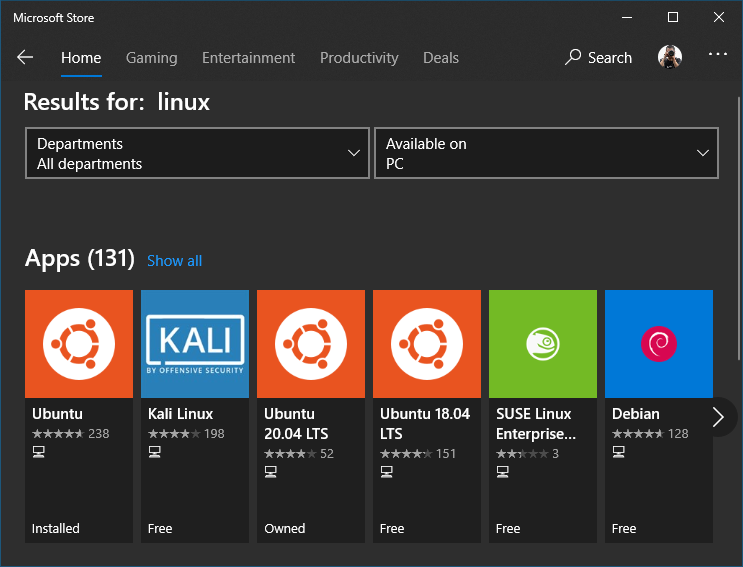This screenshot has height=567, width=743.
Task: Open the Available on dropdown
Action: [x=546, y=153]
